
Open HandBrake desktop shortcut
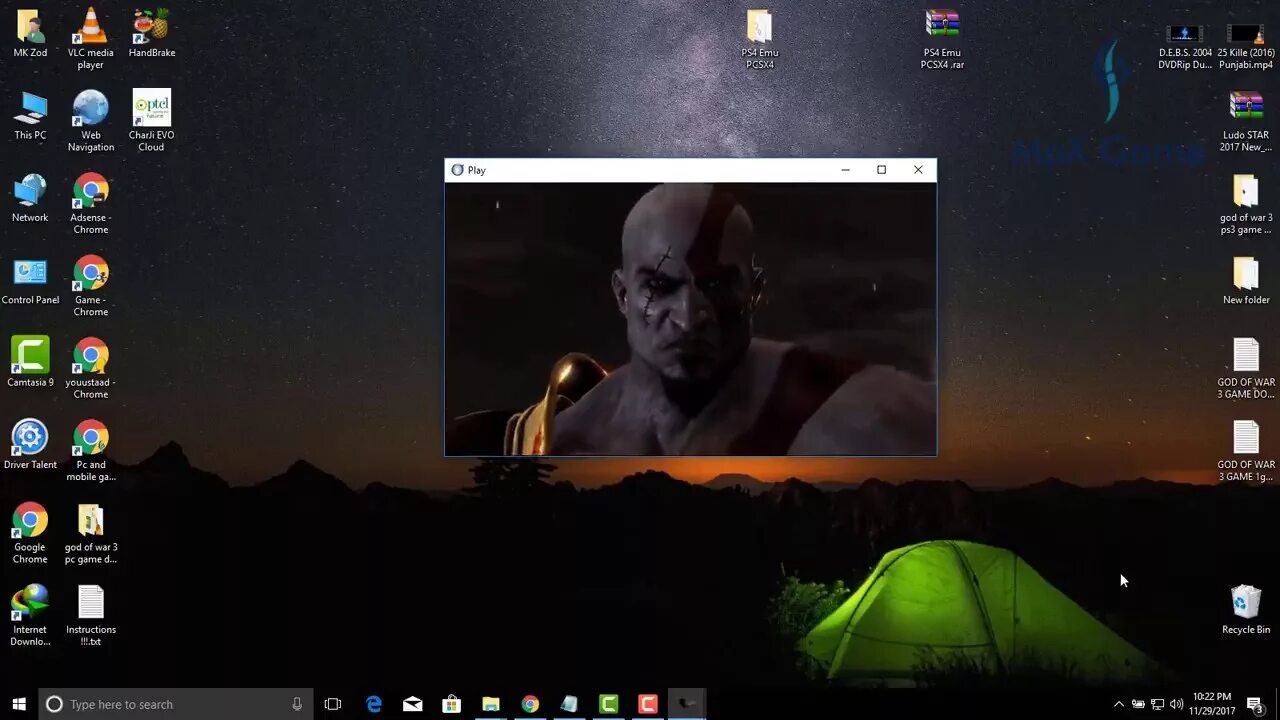[152, 34]
